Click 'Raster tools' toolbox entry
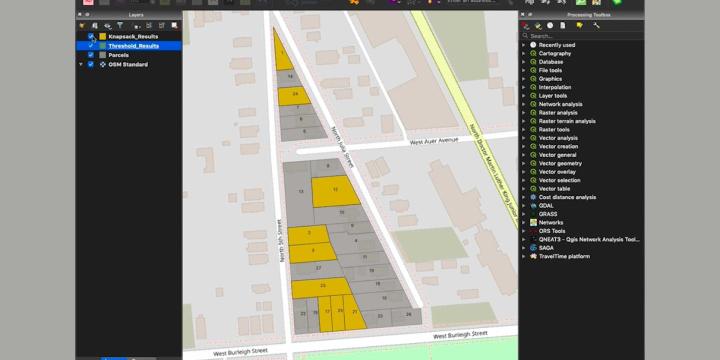720x360 pixels. click(x=554, y=129)
